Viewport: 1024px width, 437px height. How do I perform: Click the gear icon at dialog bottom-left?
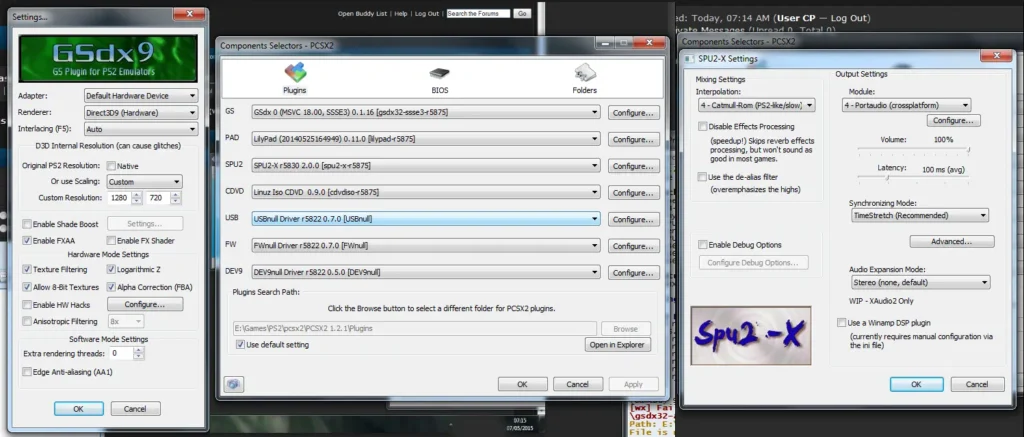coord(233,384)
